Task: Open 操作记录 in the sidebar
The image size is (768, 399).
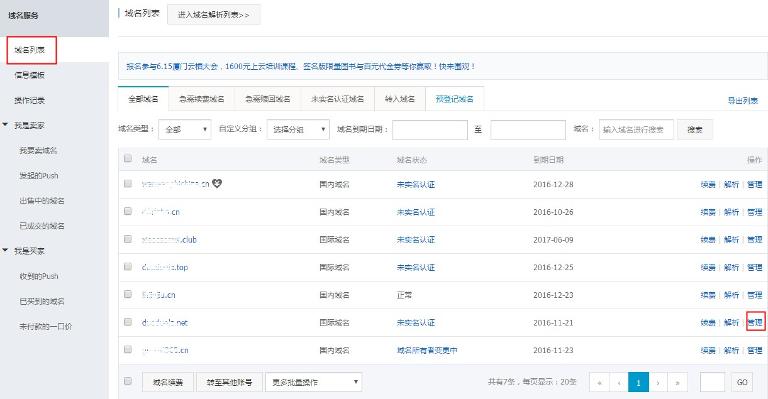Action: tap(29, 100)
